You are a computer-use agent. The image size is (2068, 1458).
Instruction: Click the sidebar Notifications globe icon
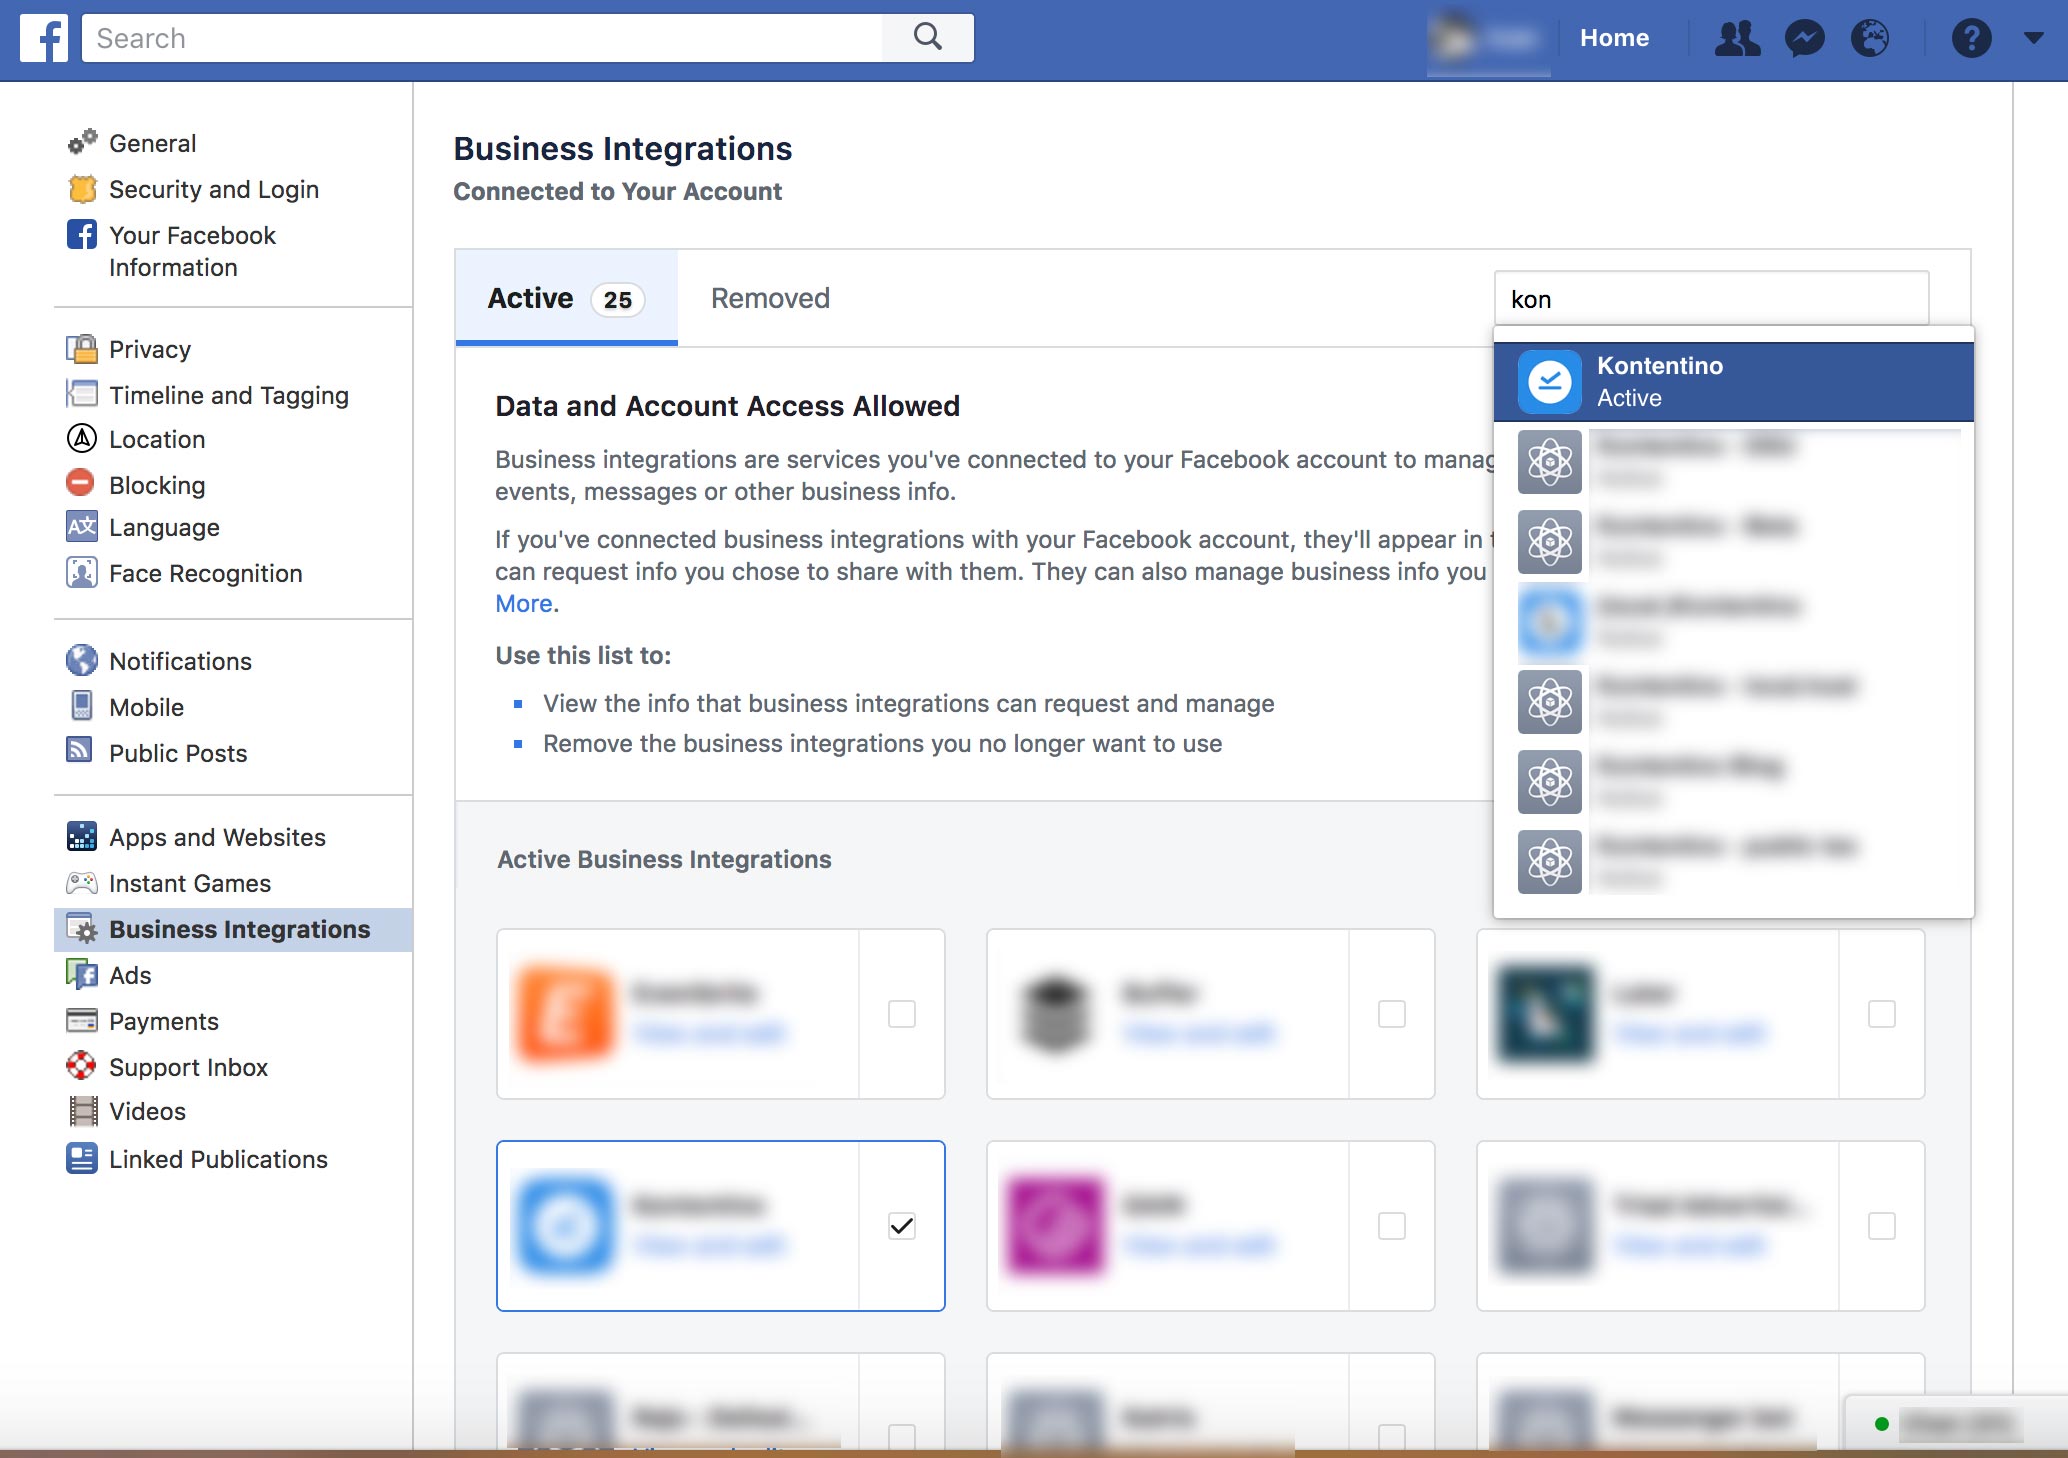pos(82,660)
